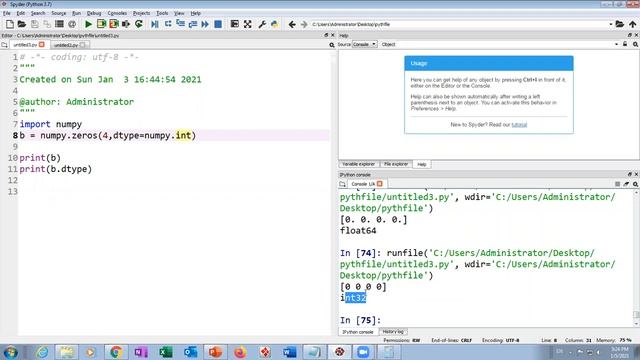Viewport: 640px width, 360px height.
Task: Start debugging with the debug file icon
Action: pos(155,24)
